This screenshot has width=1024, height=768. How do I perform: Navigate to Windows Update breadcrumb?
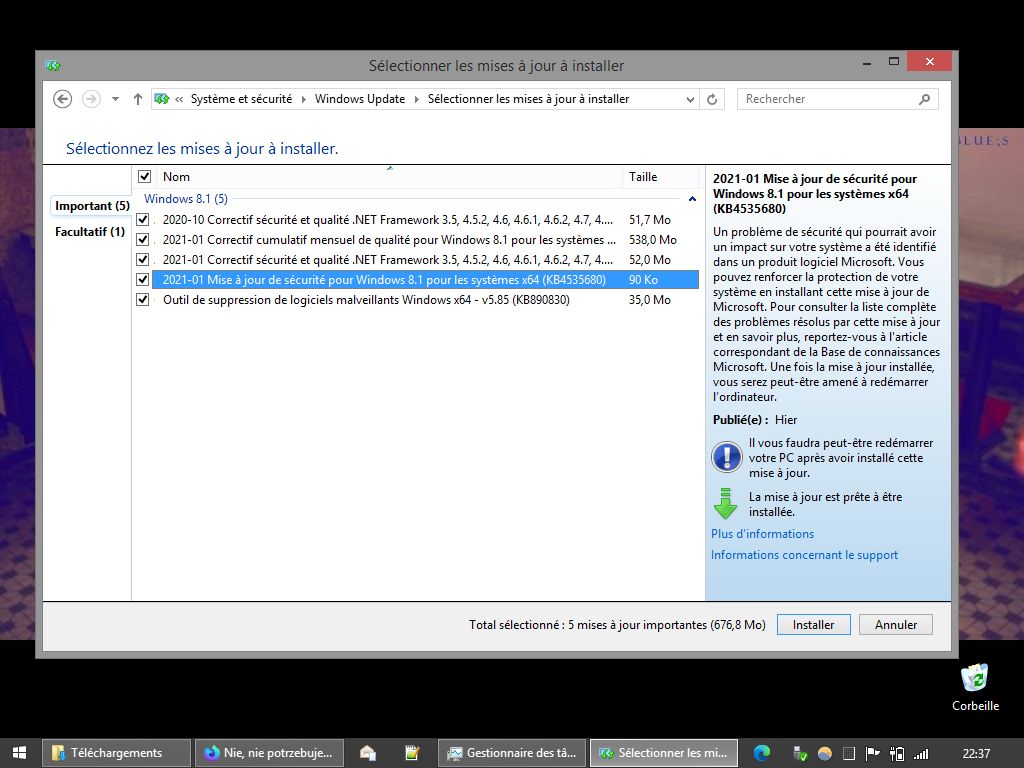pos(360,99)
